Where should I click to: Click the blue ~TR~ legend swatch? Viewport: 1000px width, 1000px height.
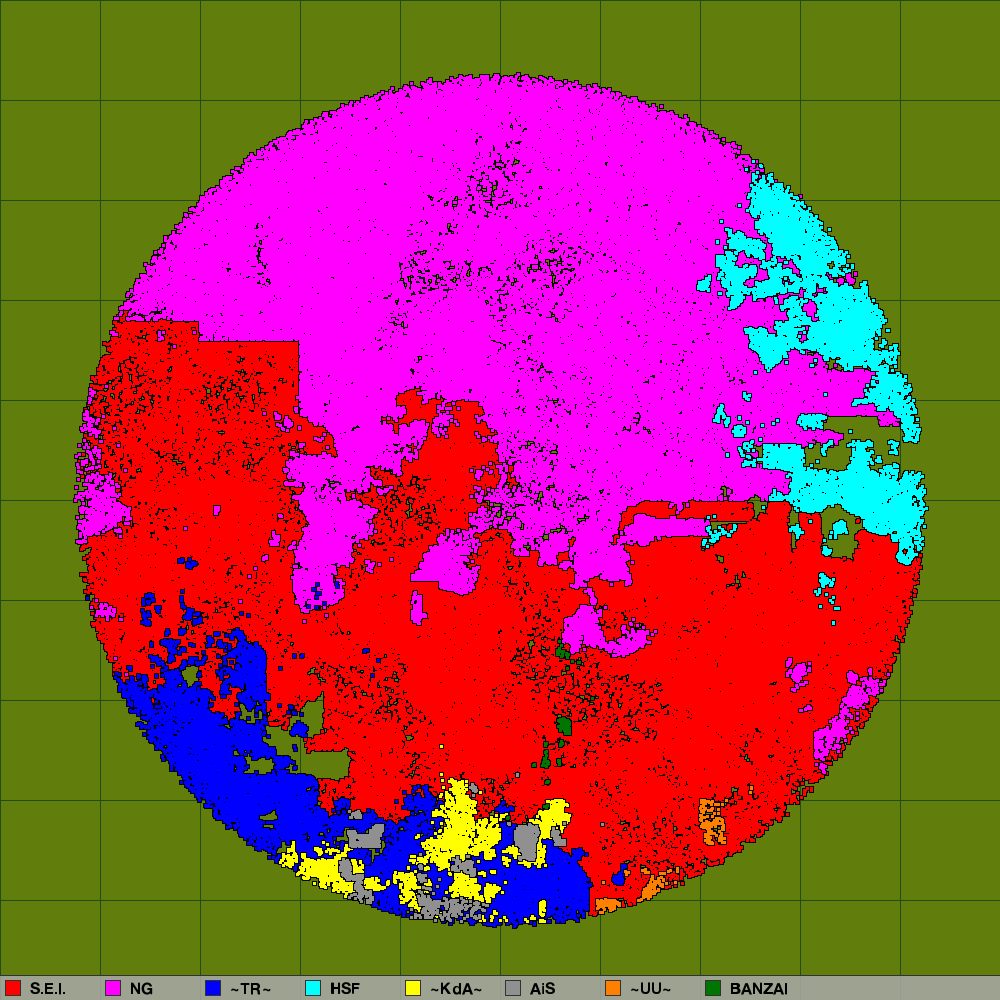click(213, 988)
